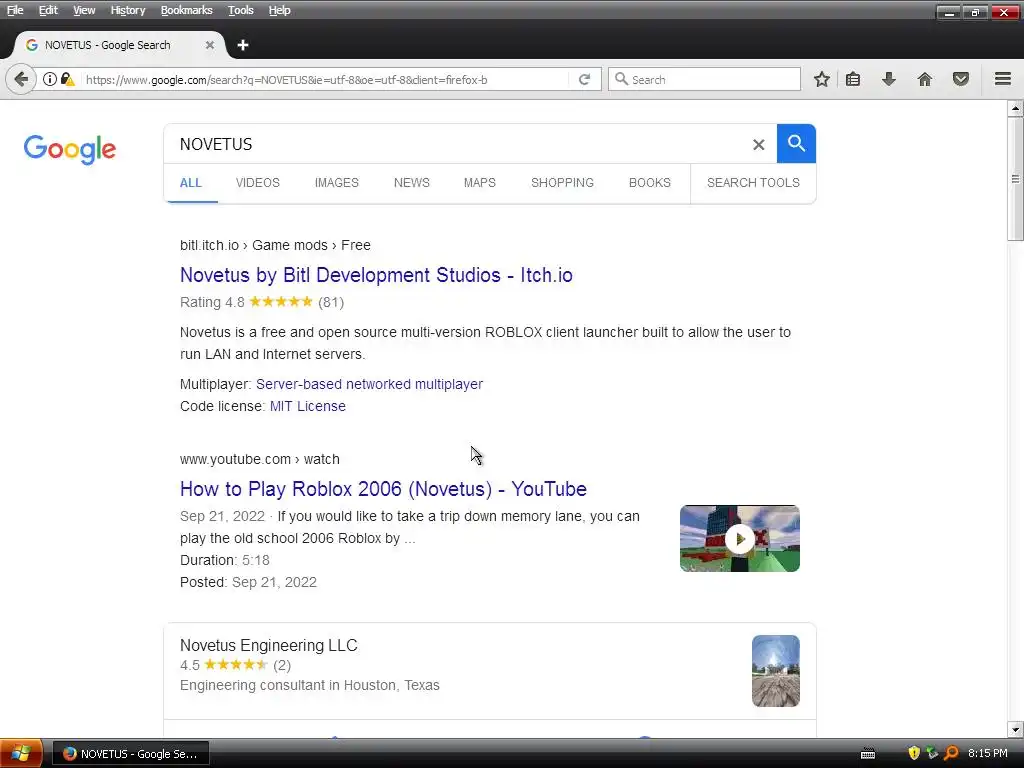Open Server-based networked multiplayer link

point(369,384)
